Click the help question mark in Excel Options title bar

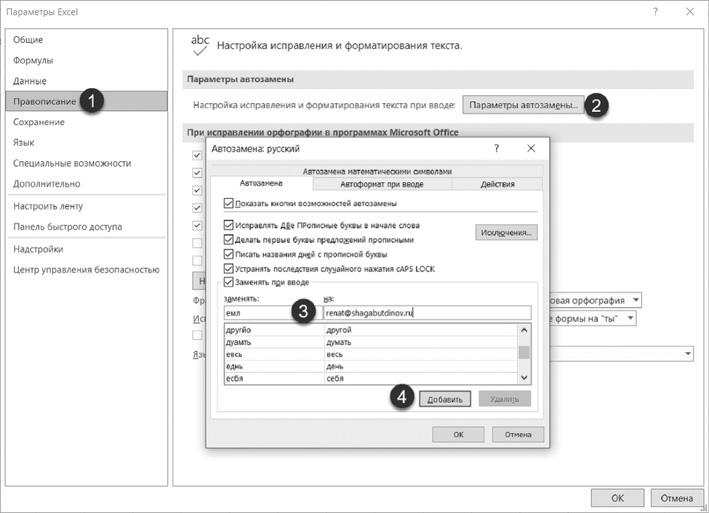[x=655, y=11]
